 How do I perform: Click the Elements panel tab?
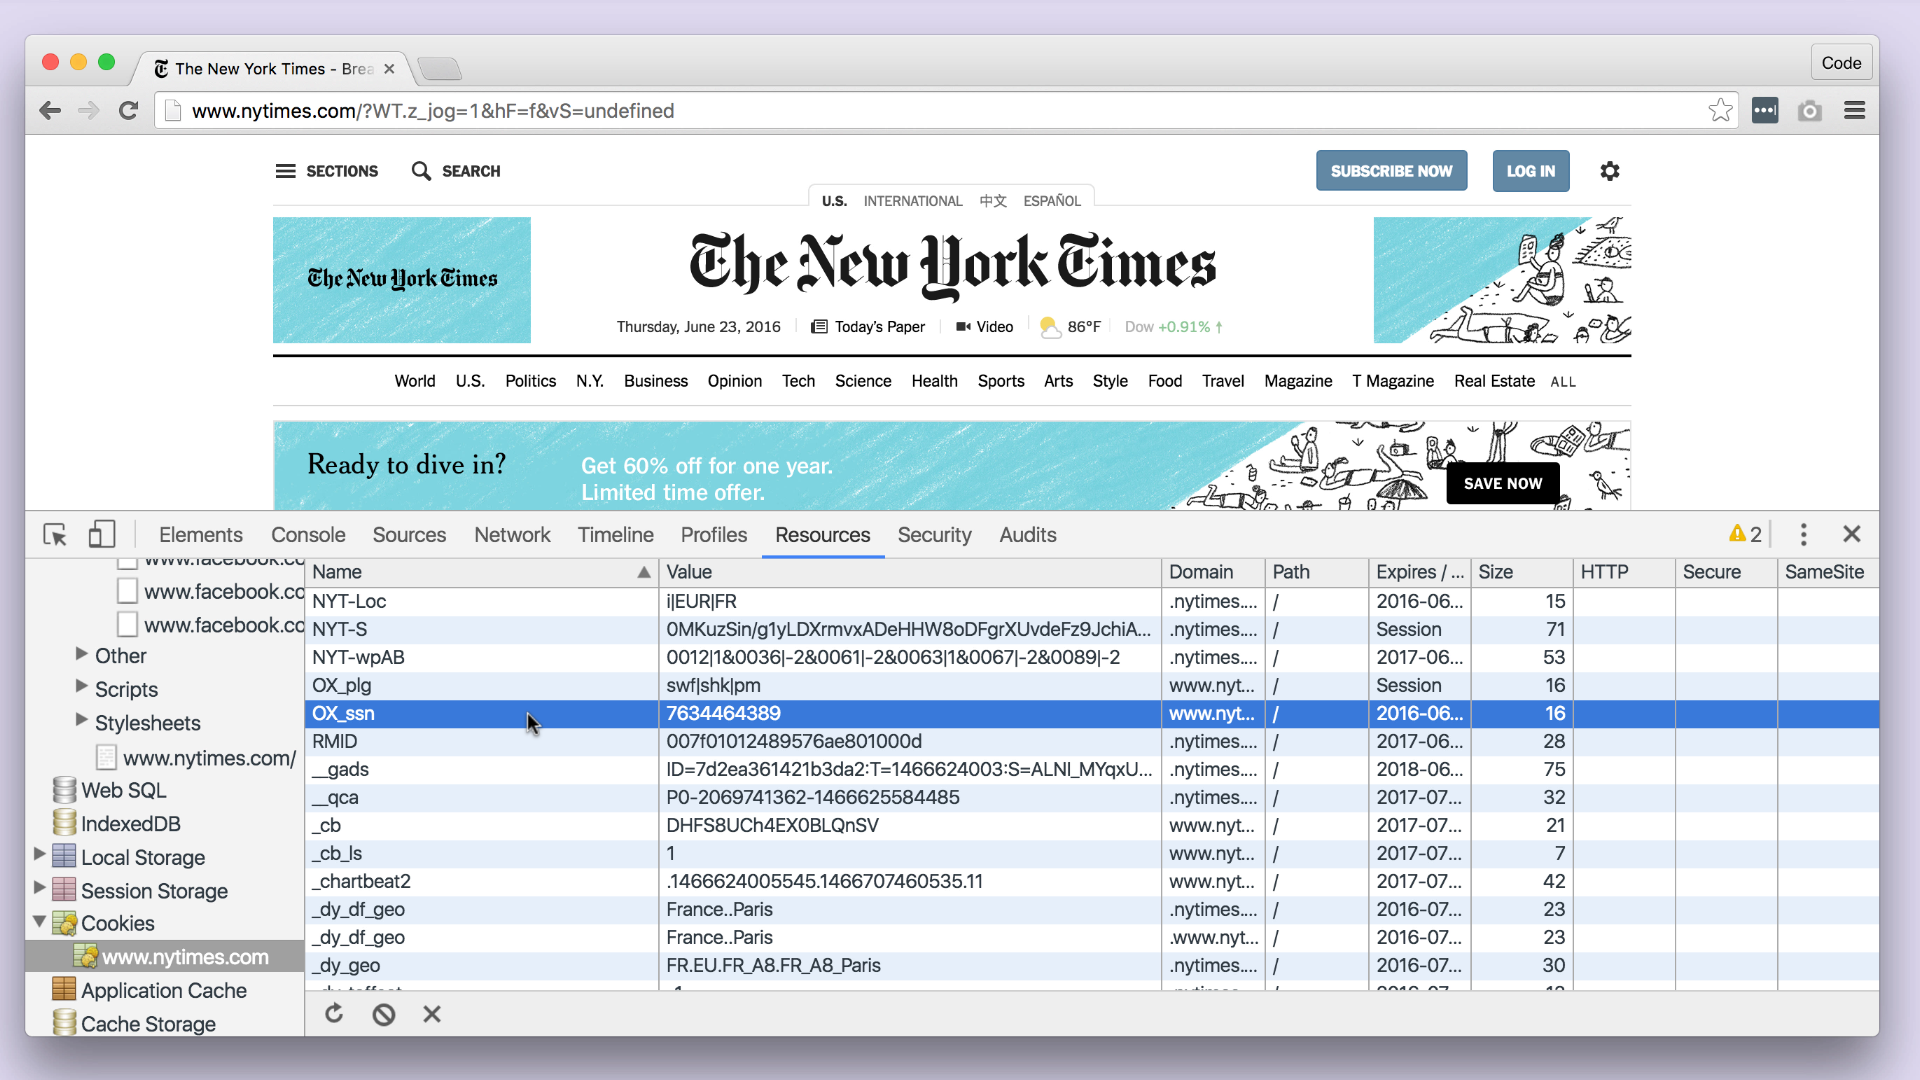tap(199, 534)
